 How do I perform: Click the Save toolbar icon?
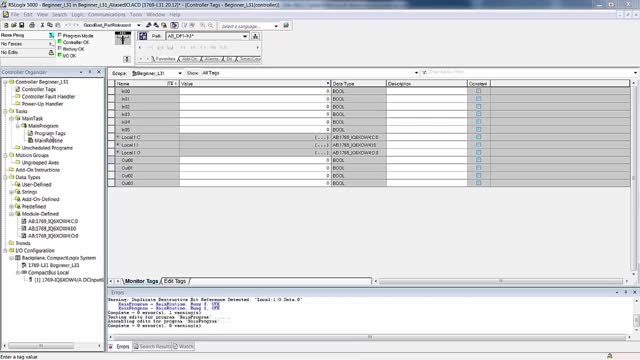pos(22,25)
